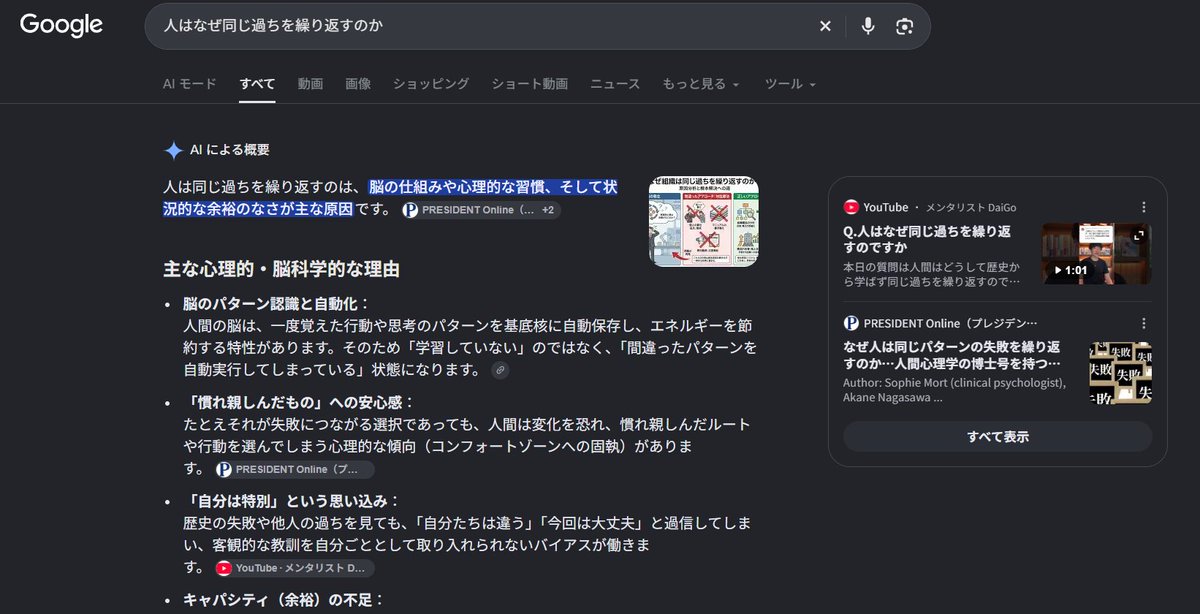Click link icon after 脳のパターン認識 paragraph
Screen dimensions: 1200x614
[x=500, y=370]
